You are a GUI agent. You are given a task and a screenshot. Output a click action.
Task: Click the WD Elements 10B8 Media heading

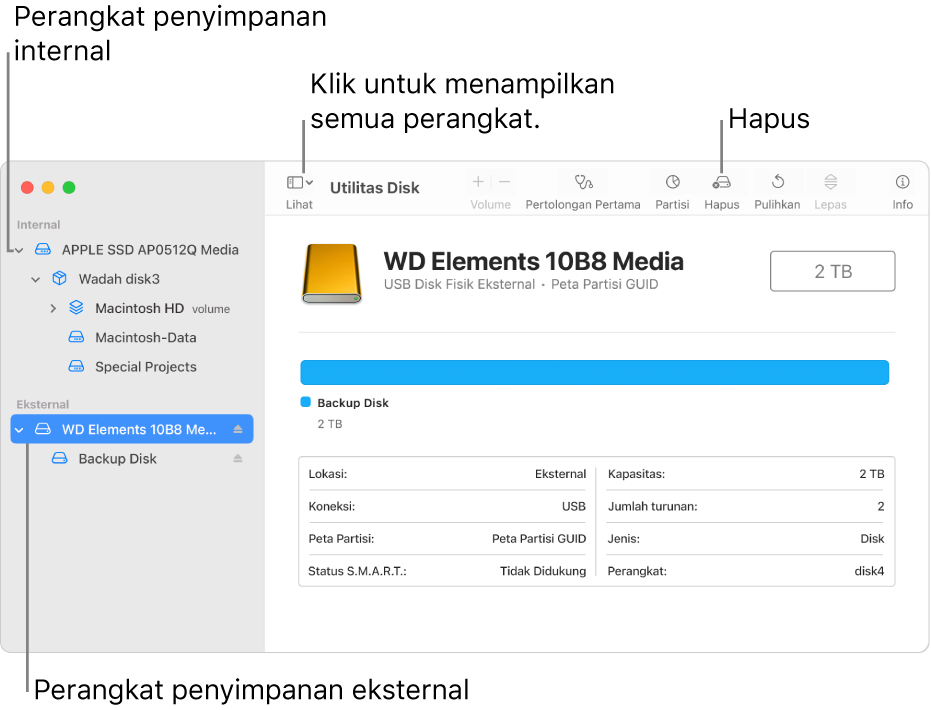[533, 261]
